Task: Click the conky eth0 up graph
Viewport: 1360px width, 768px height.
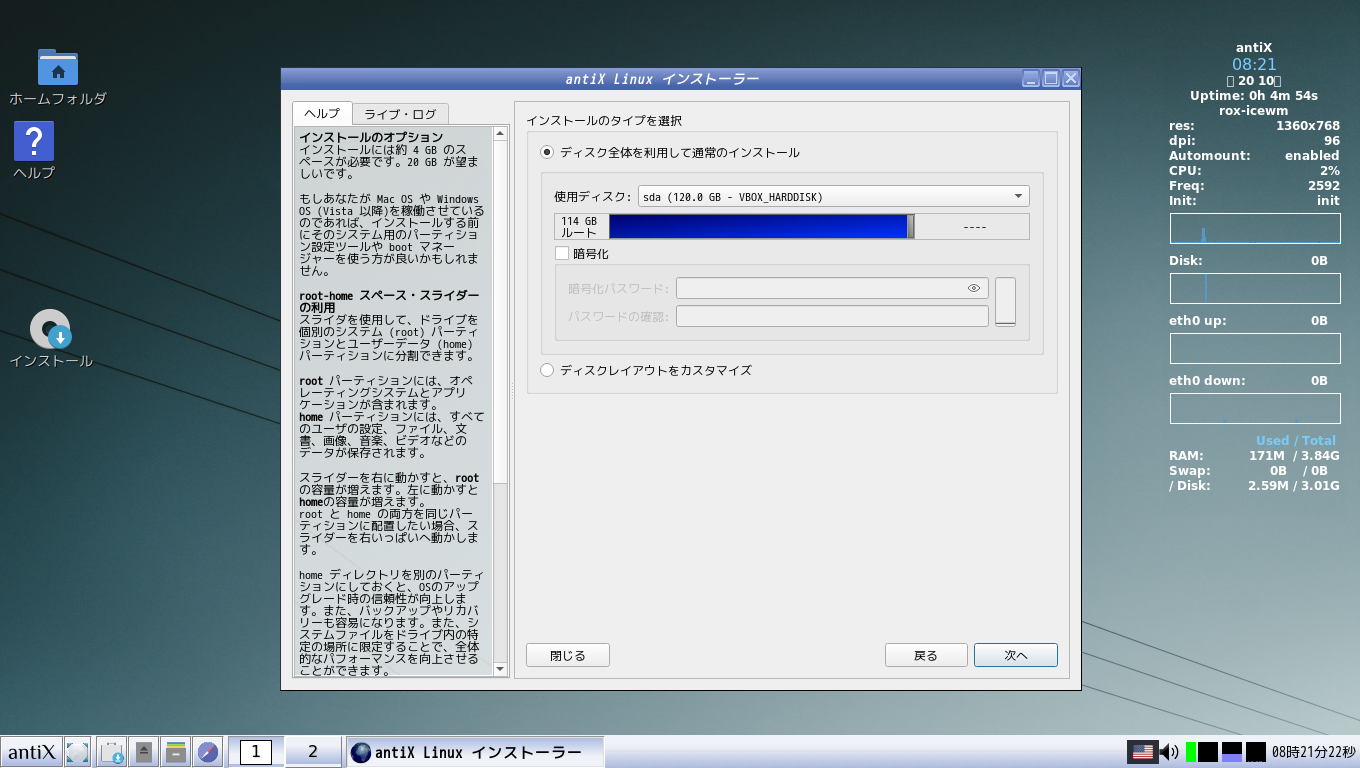Action: click(x=1255, y=348)
